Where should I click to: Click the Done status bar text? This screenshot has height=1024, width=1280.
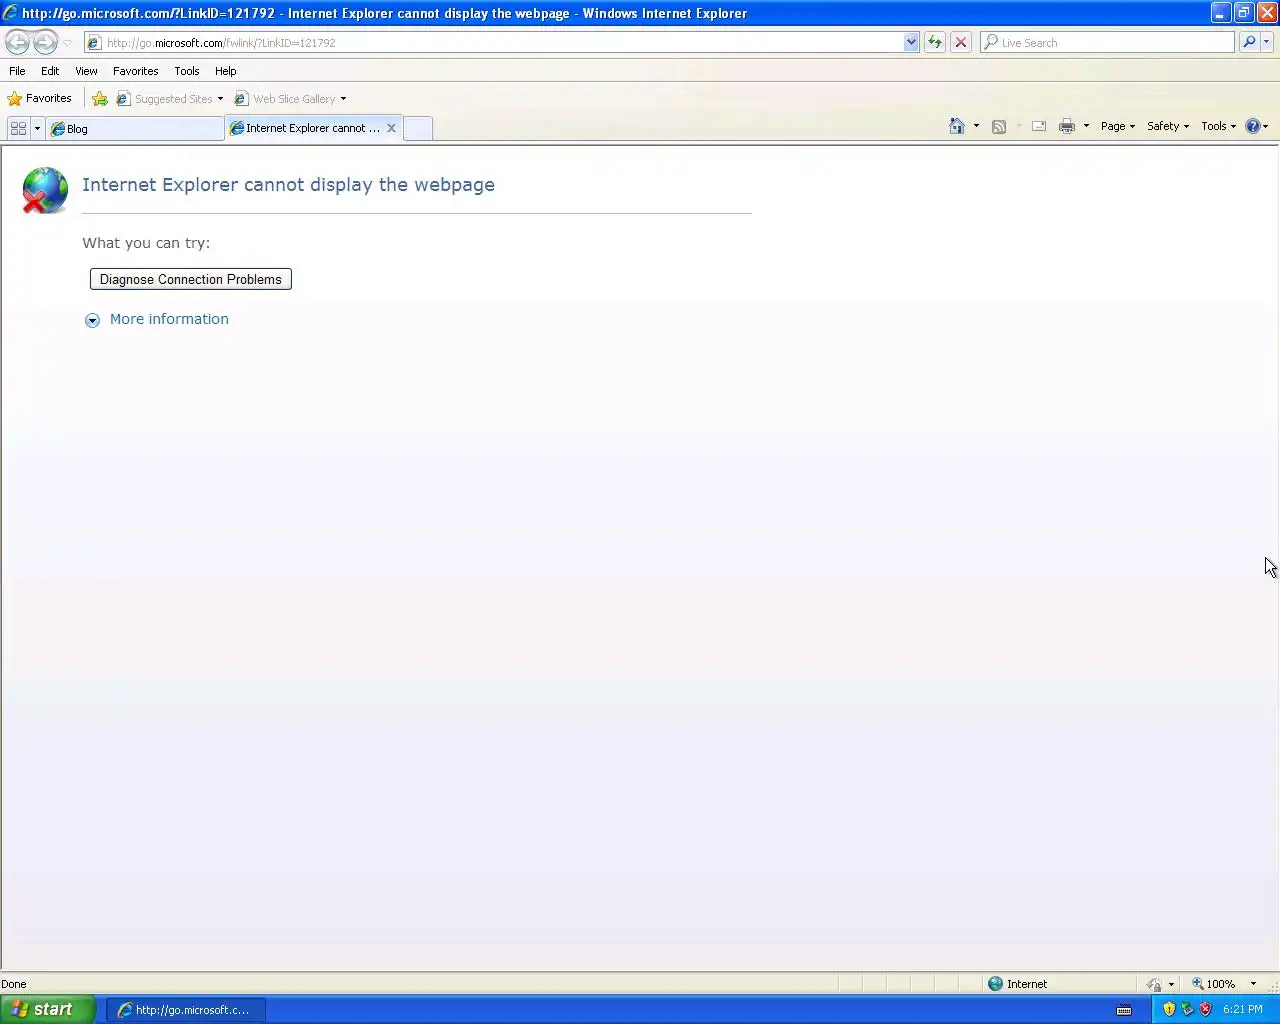pos(14,984)
